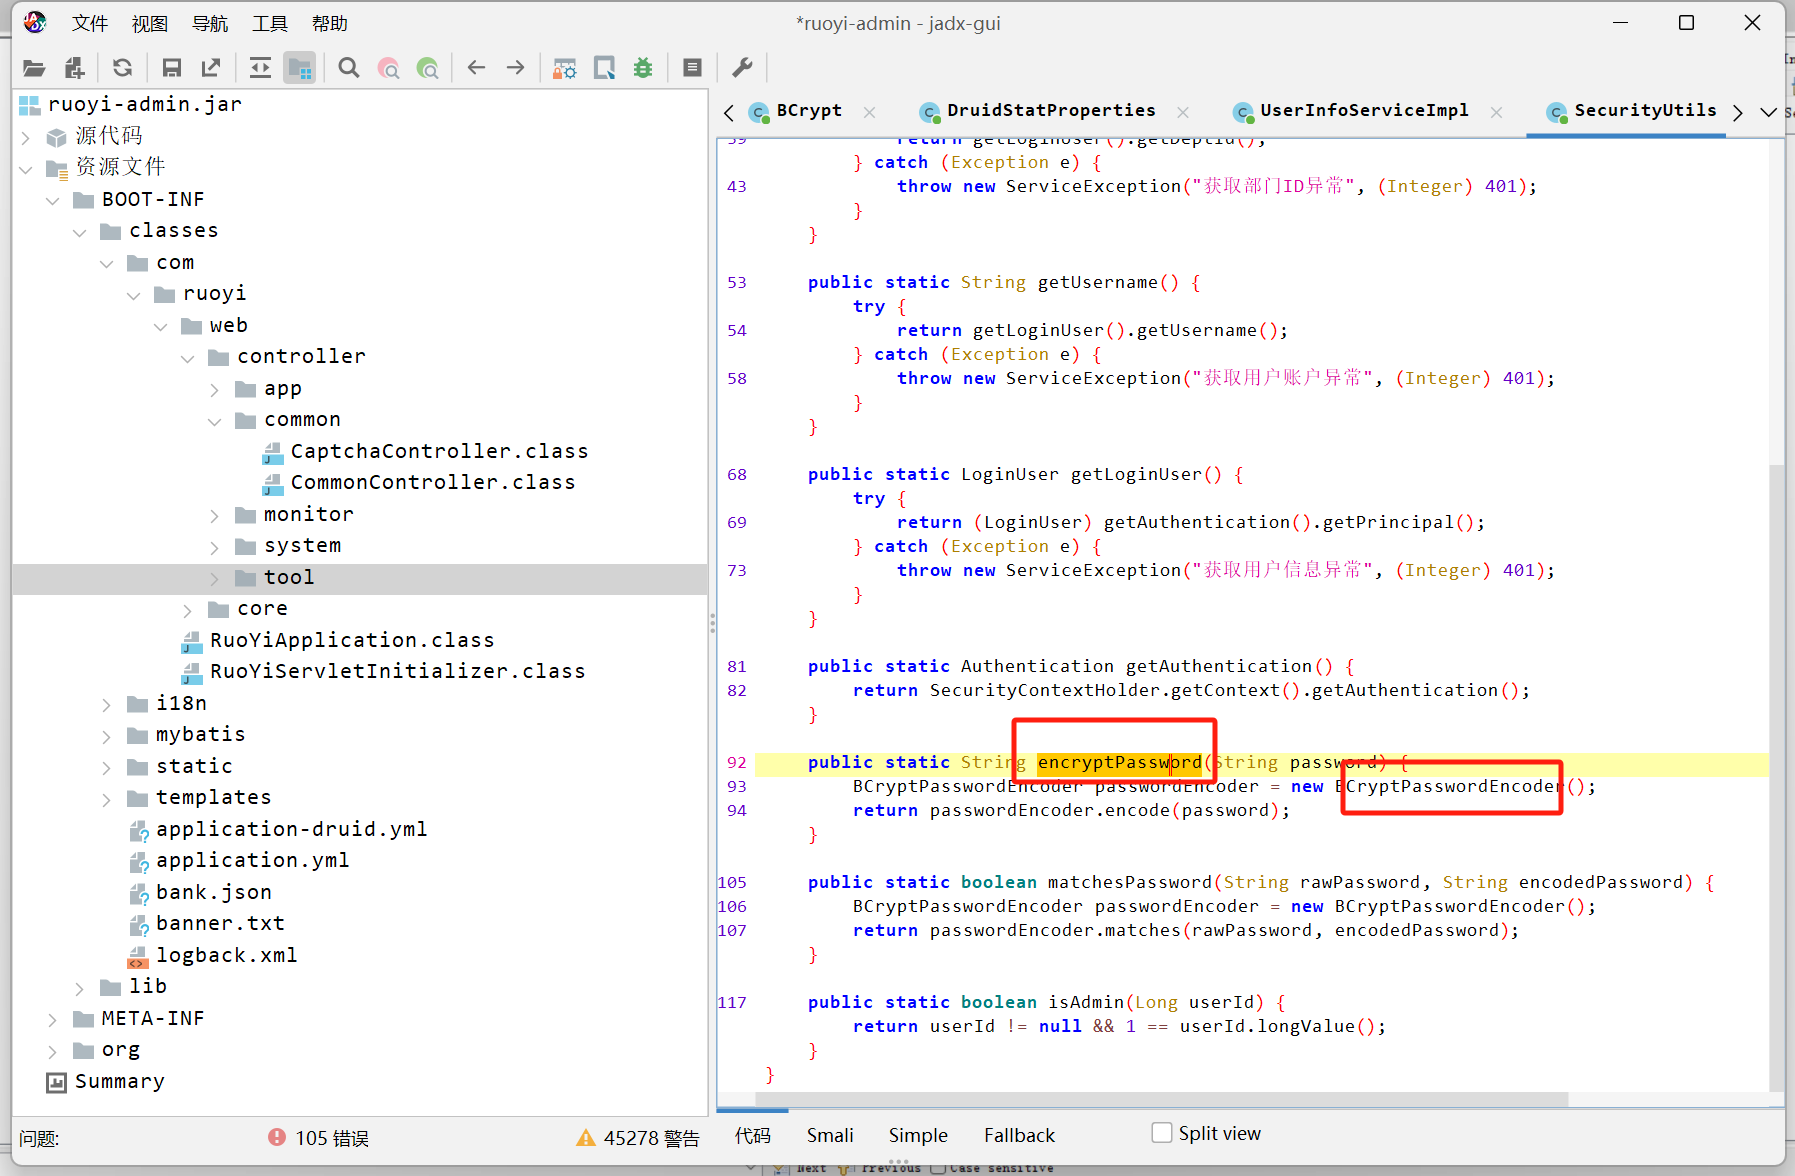This screenshot has width=1795, height=1176.
Task: Click the open file folder icon
Action: (x=34, y=68)
